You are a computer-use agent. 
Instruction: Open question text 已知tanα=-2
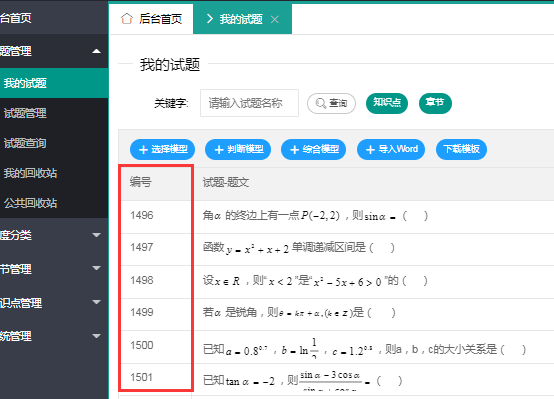point(302,381)
